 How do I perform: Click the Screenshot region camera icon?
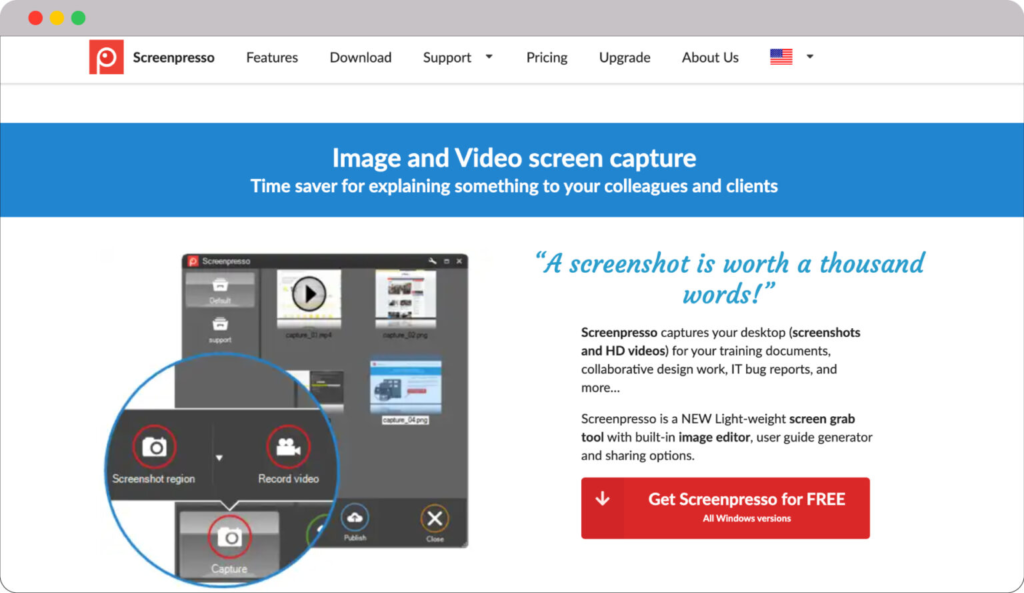coord(154,447)
